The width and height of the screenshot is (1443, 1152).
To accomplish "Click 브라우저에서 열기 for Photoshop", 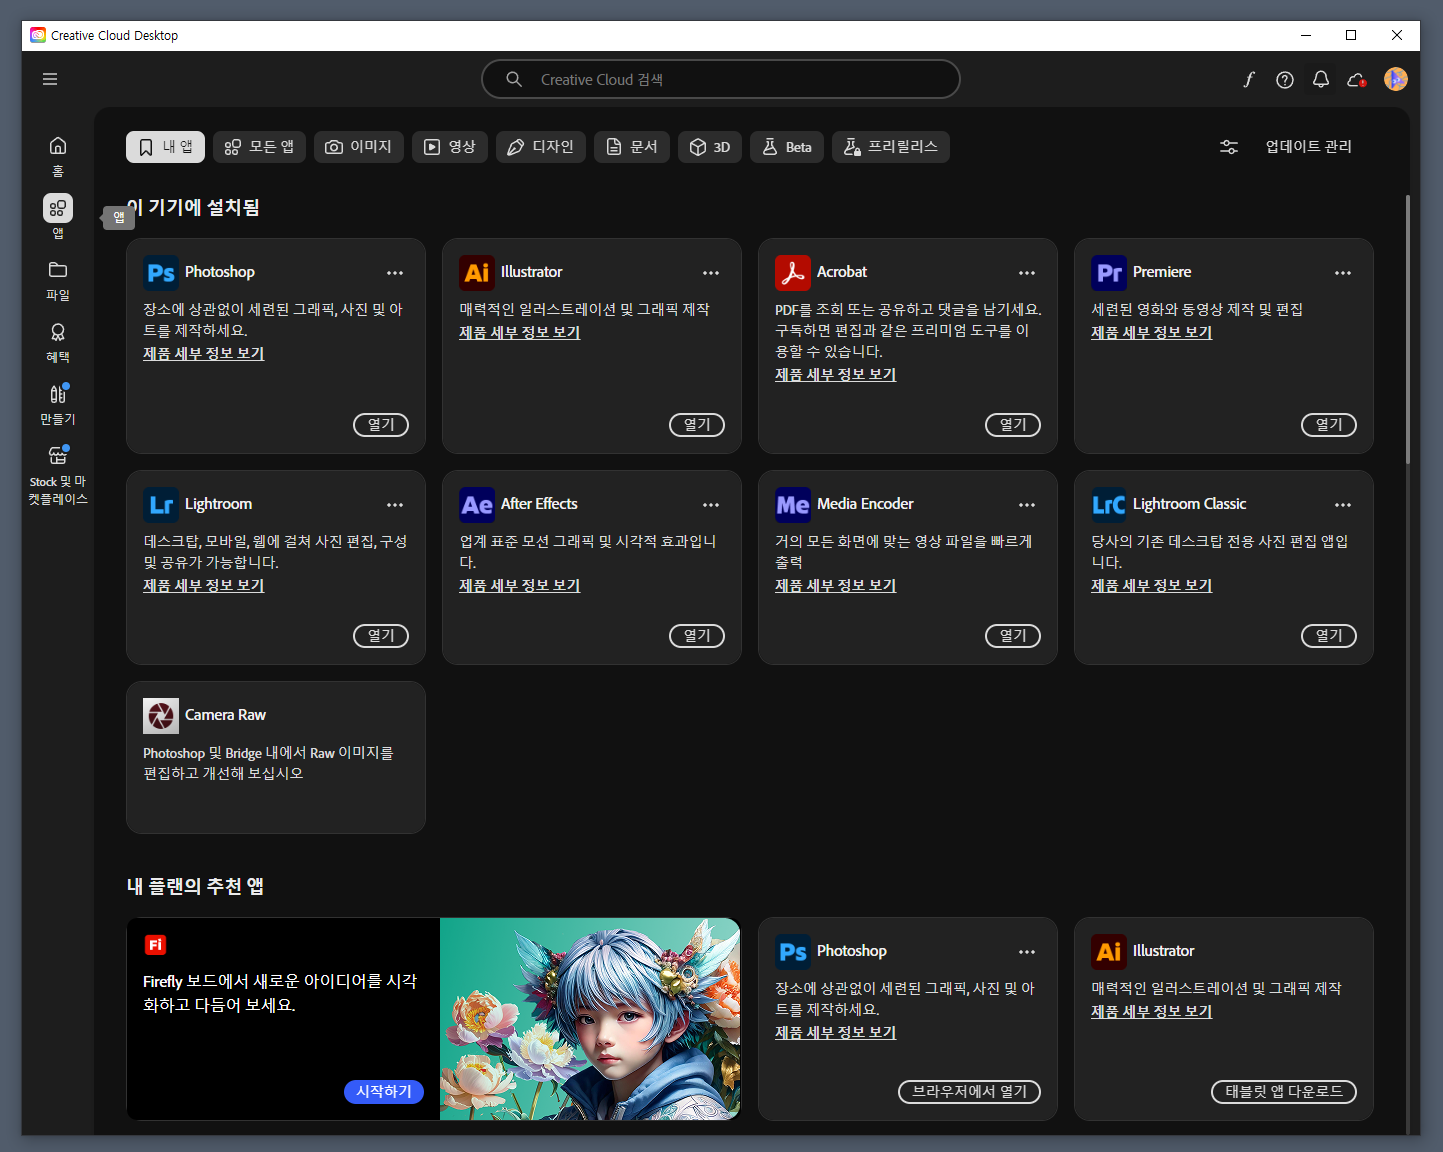I will [x=969, y=1092].
